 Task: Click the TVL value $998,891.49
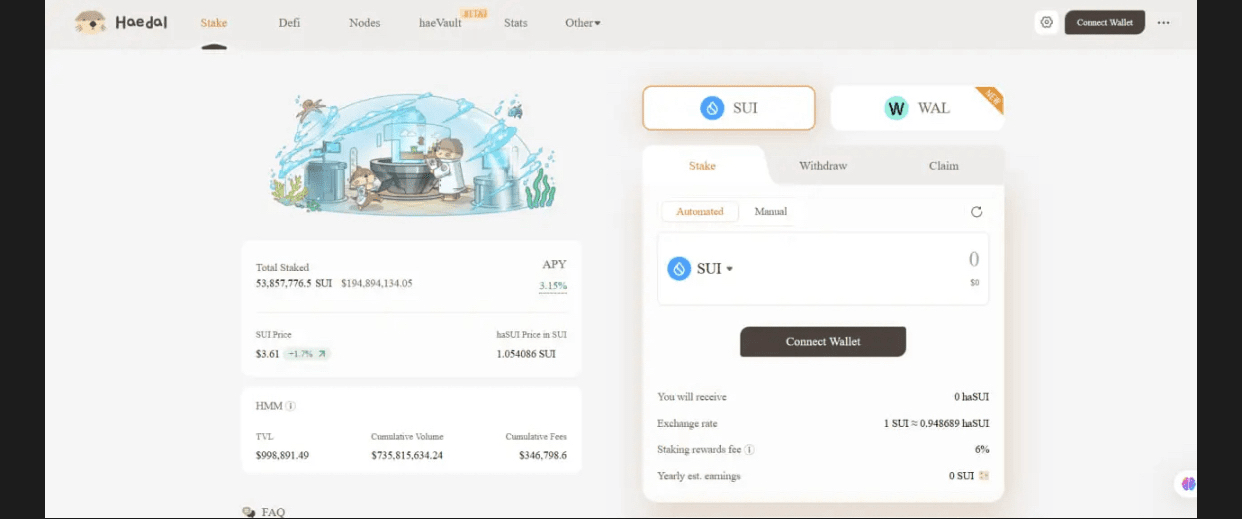point(282,455)
